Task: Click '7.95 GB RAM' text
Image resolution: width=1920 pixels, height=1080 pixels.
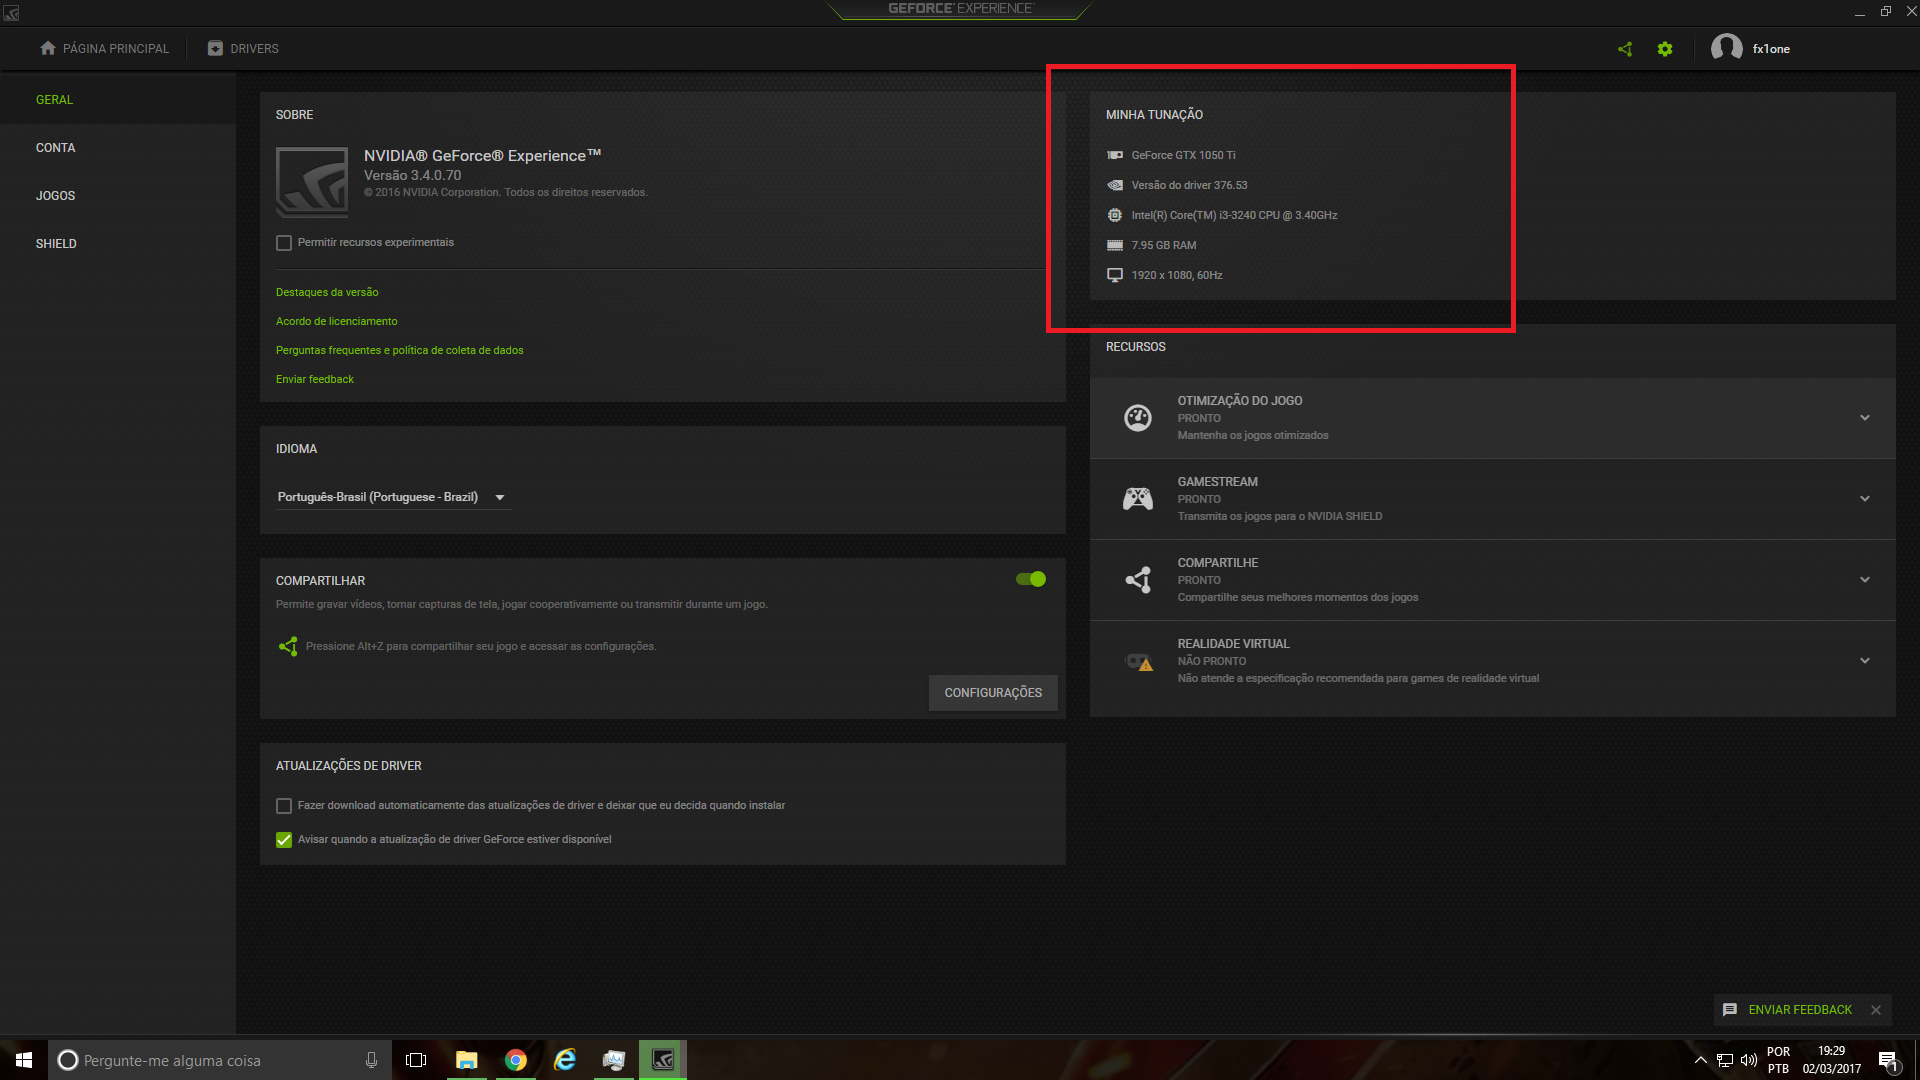Action: (x=1164, y=245)
